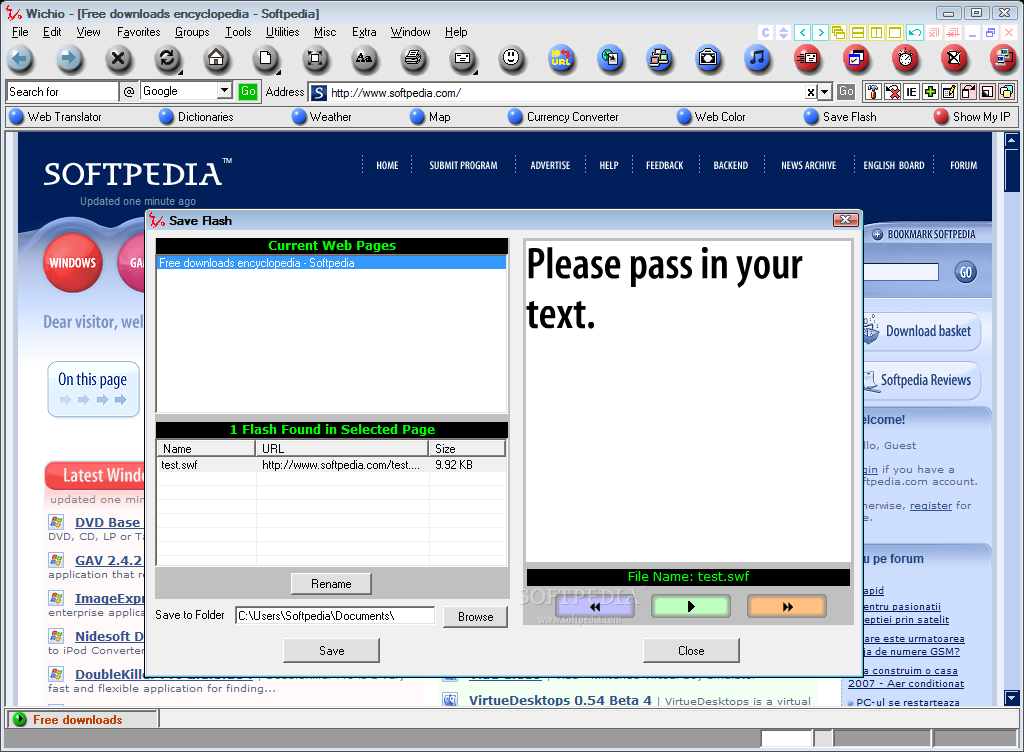1024x752 pixels.
Task: Click the Show My IP link
Action: click(x=972, y=117)
